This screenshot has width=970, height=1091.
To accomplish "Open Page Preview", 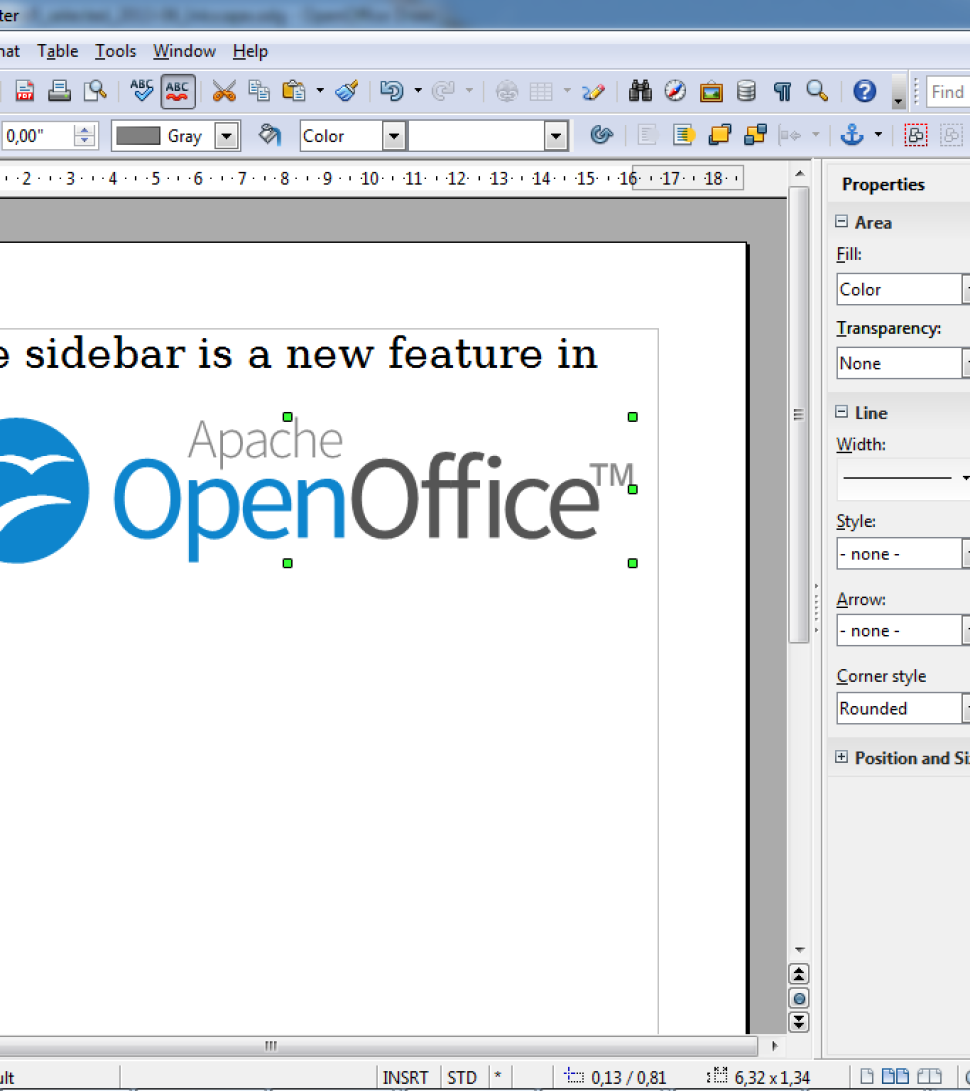I will (x=95, y=91).
